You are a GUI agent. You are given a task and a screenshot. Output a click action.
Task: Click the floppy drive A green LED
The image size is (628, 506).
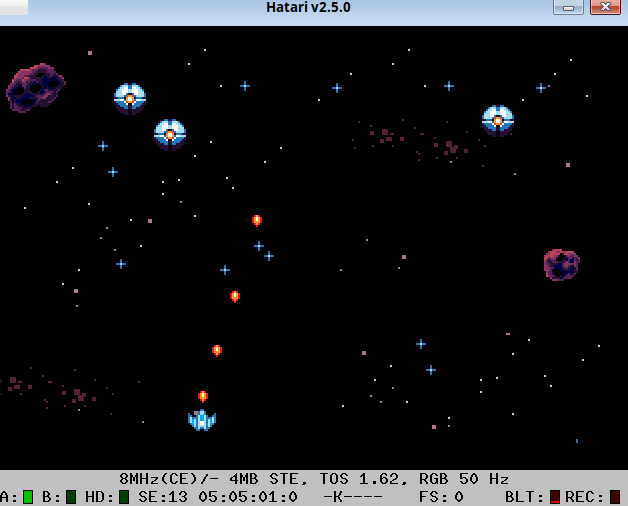tap(28, 497)
